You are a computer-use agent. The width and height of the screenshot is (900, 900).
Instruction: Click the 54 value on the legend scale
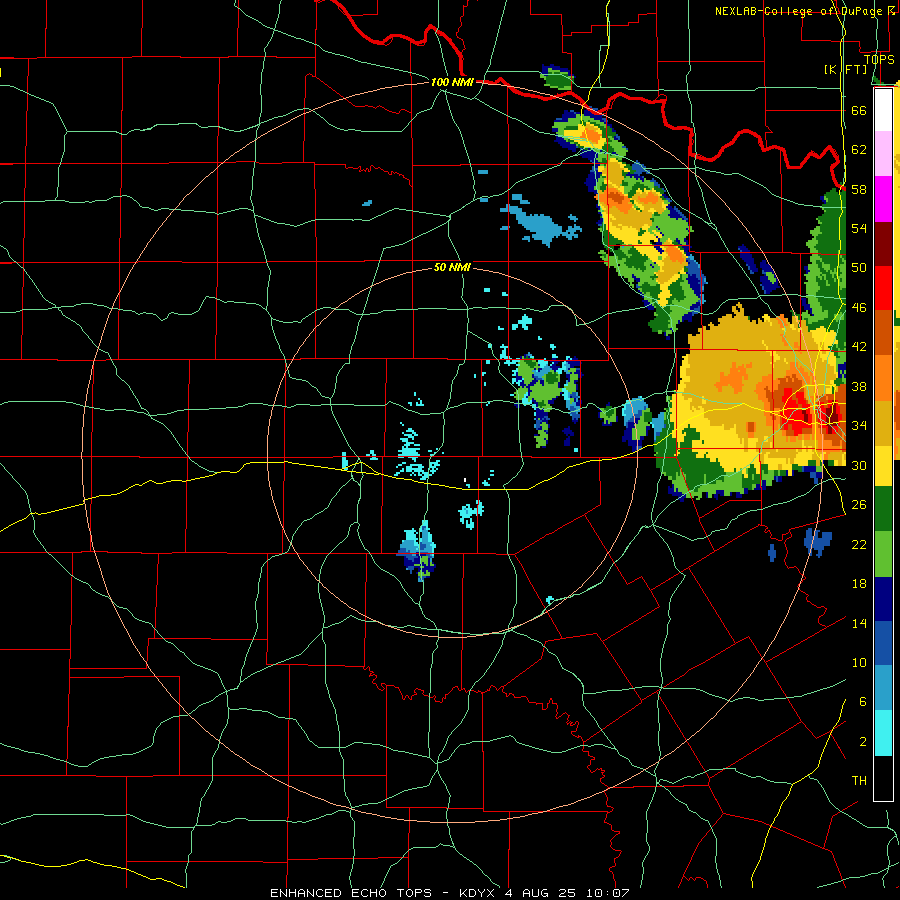point(859,228)
